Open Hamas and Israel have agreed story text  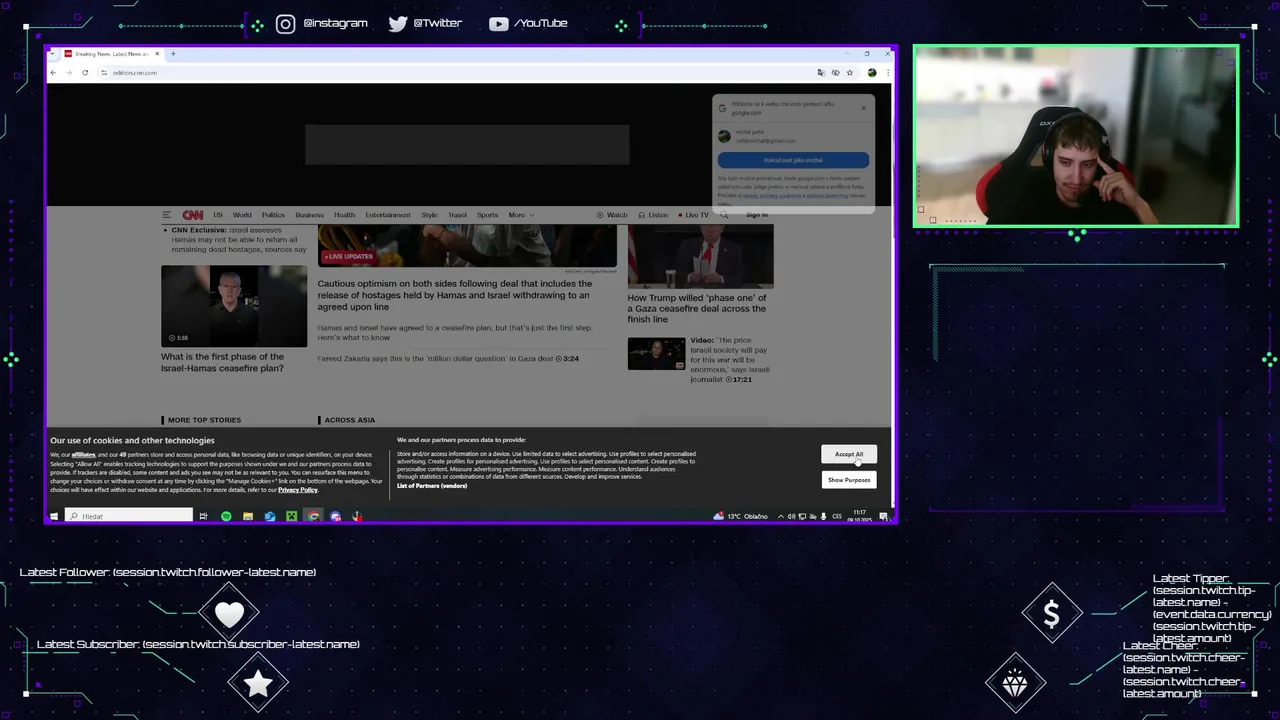point(455,332)
